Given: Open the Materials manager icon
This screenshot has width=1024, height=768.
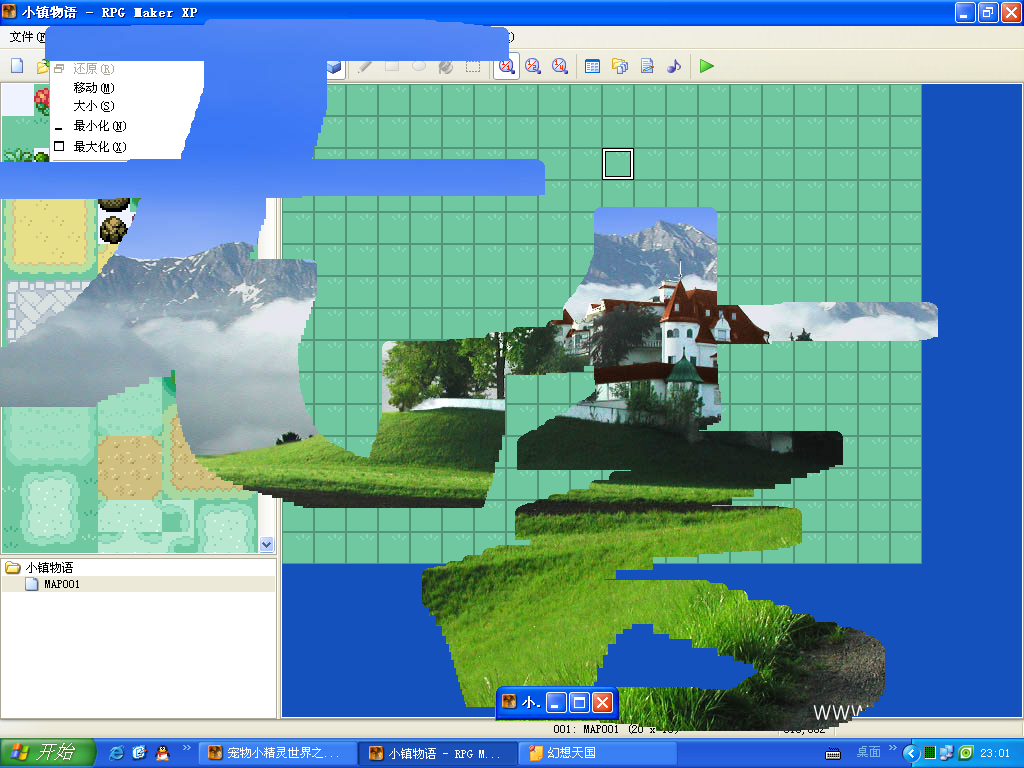Looking at the screenshot, I should point(620,66).
